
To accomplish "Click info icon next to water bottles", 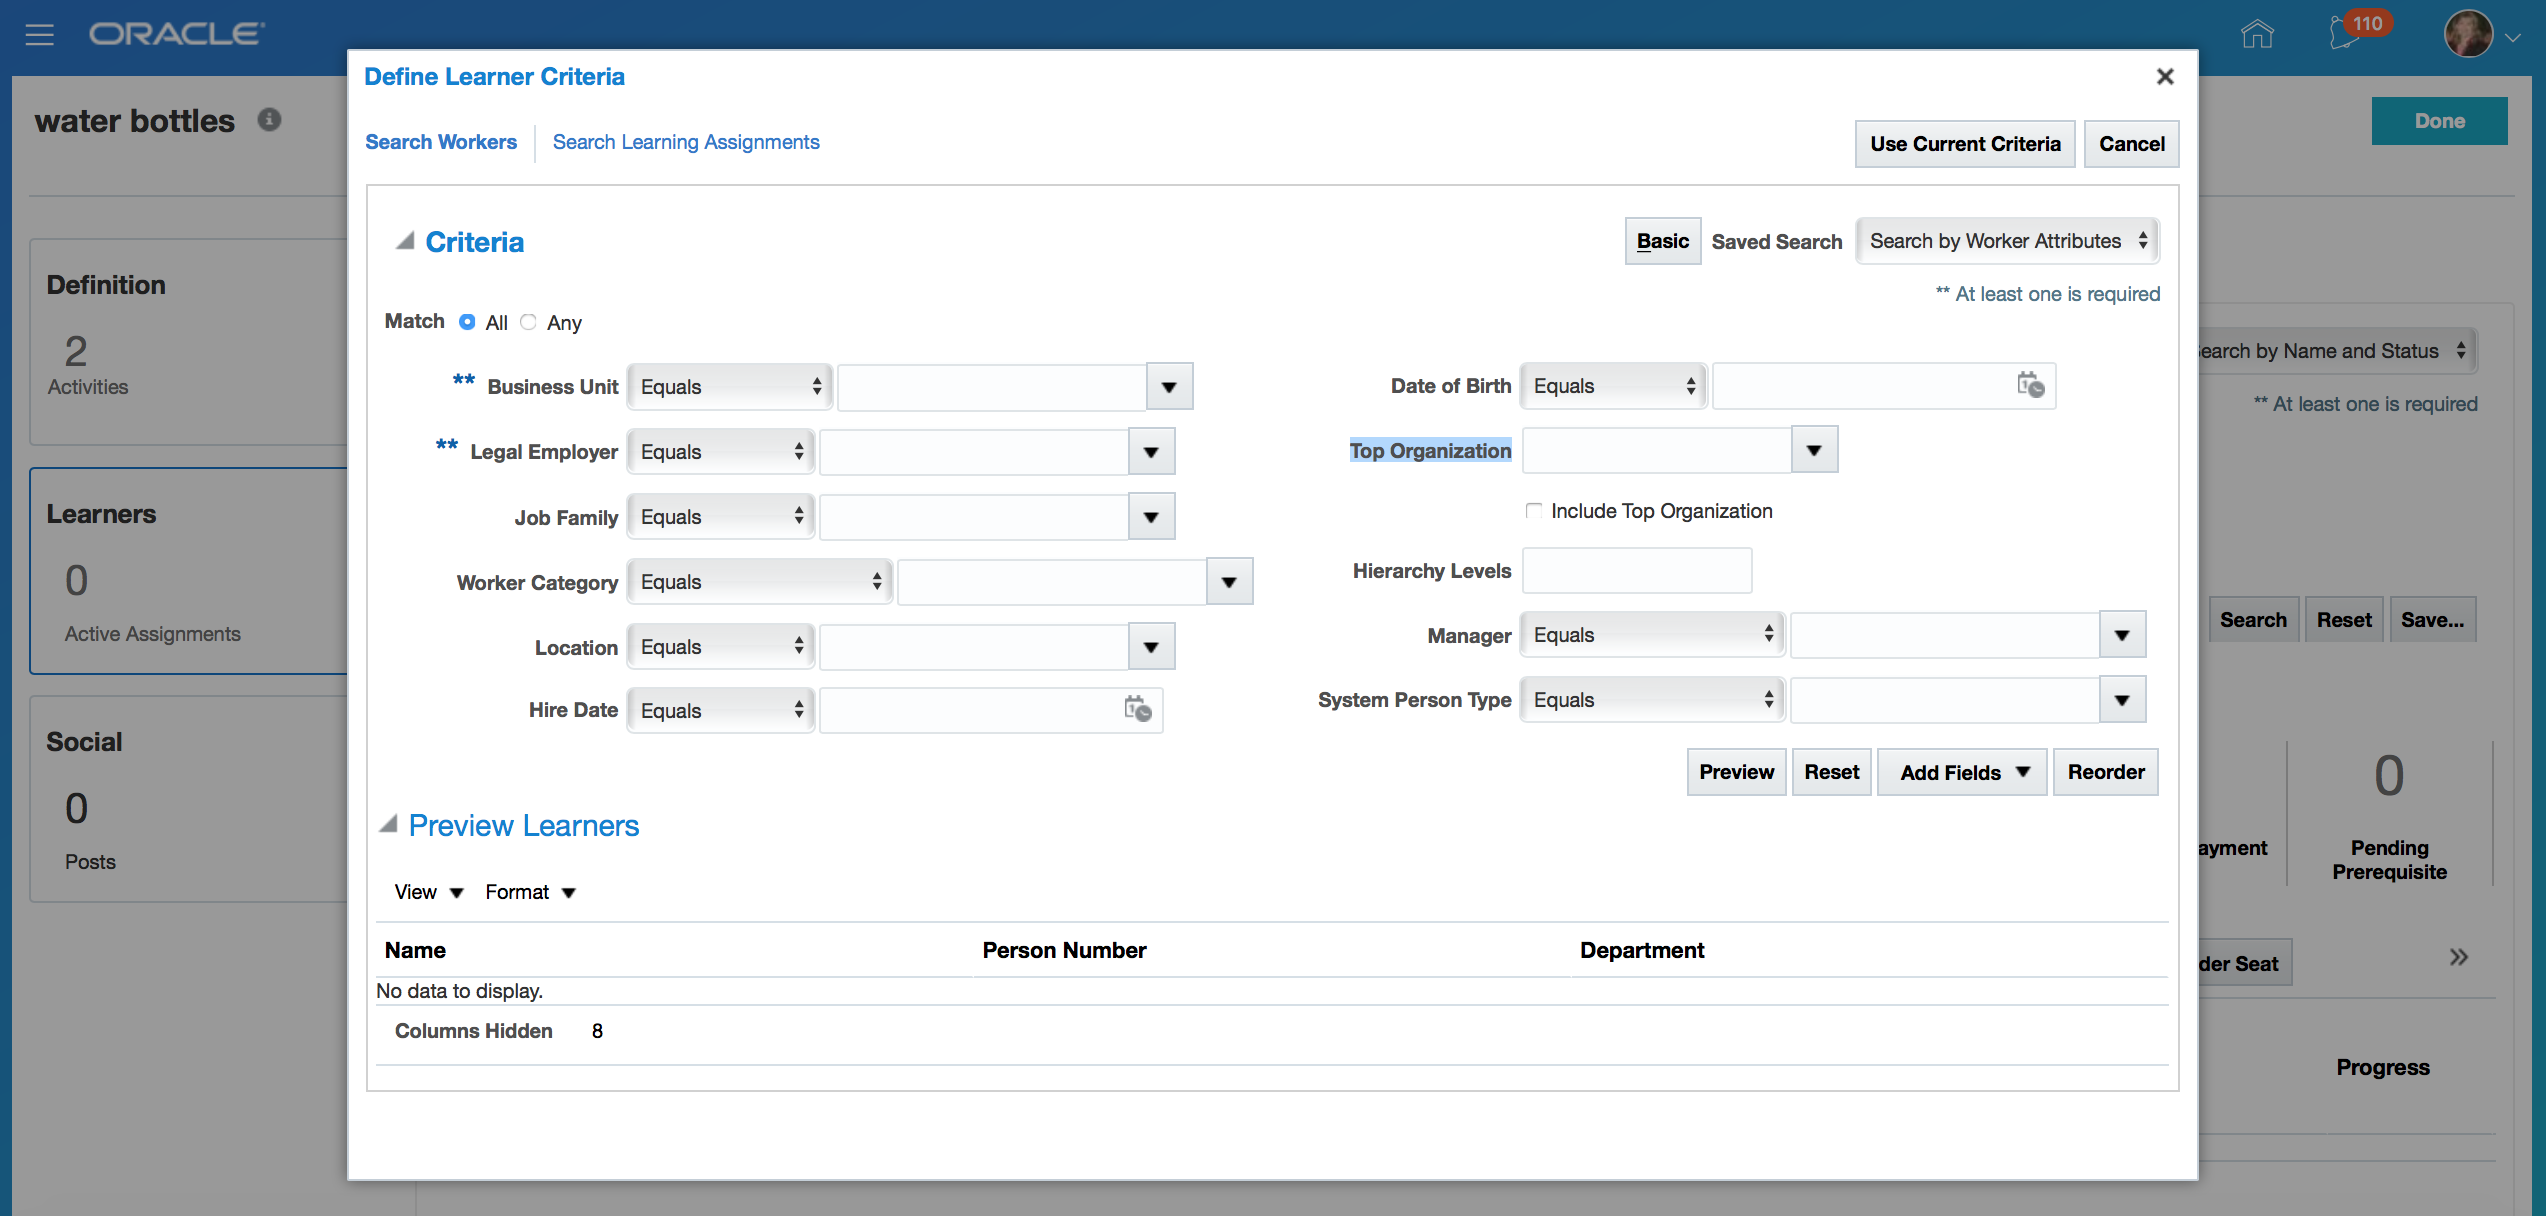I will pos(269,120).
